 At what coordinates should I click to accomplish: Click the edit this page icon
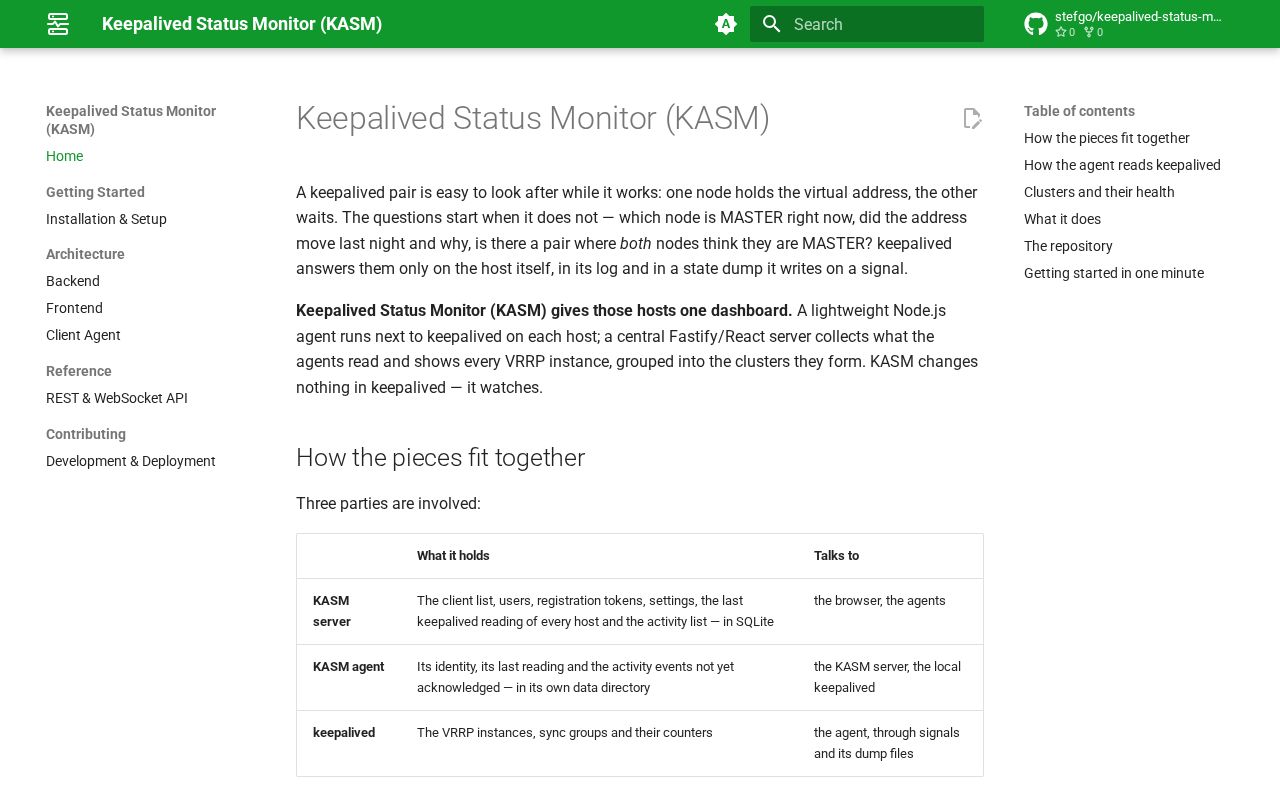coord(972,118)
